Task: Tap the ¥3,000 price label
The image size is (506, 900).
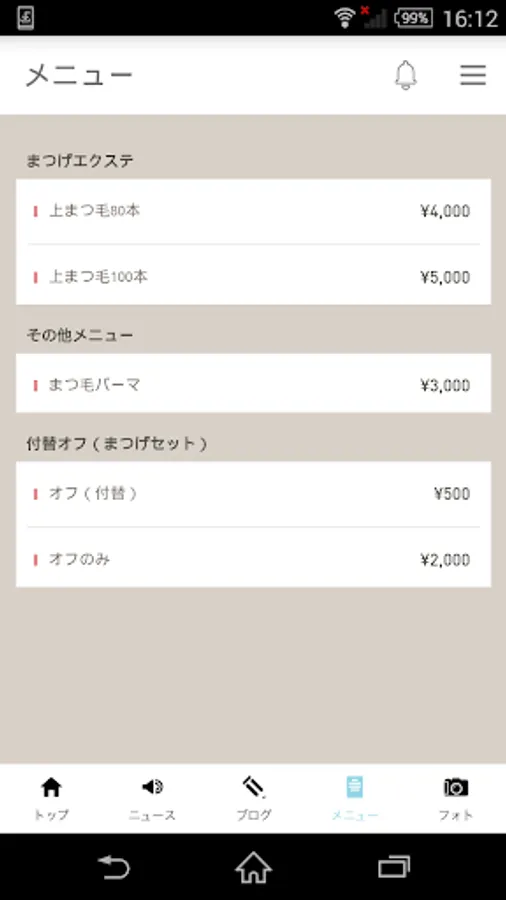Action: tap(445, 385)
